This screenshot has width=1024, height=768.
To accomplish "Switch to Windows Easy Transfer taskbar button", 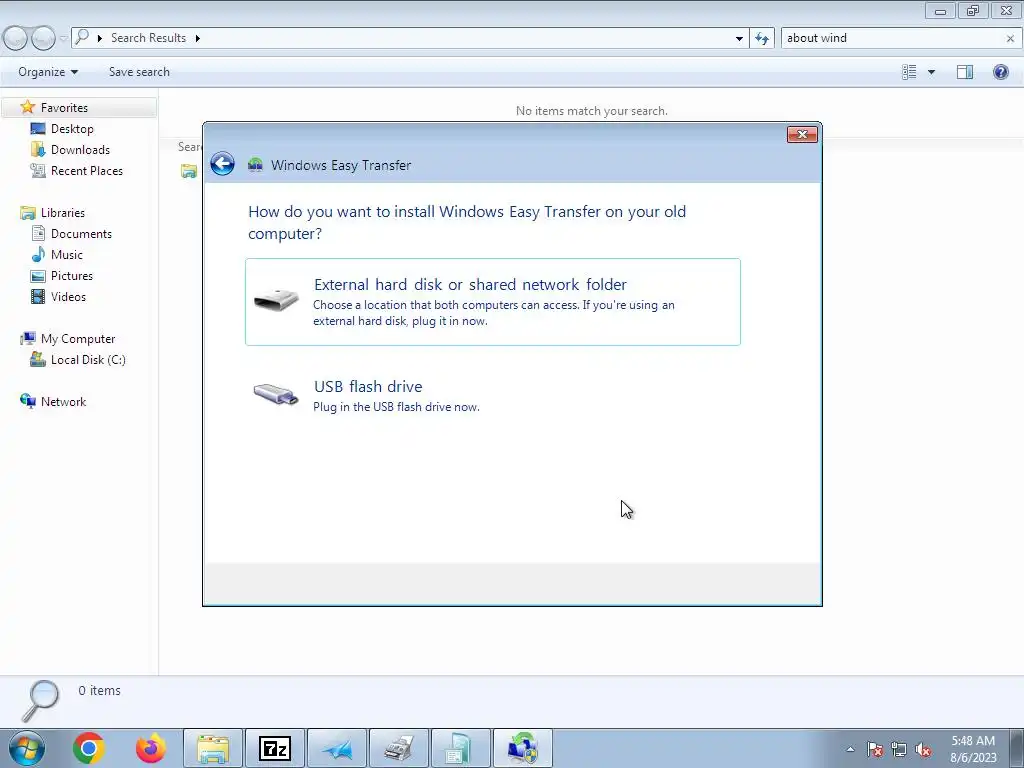I will (x=523, y=748).
